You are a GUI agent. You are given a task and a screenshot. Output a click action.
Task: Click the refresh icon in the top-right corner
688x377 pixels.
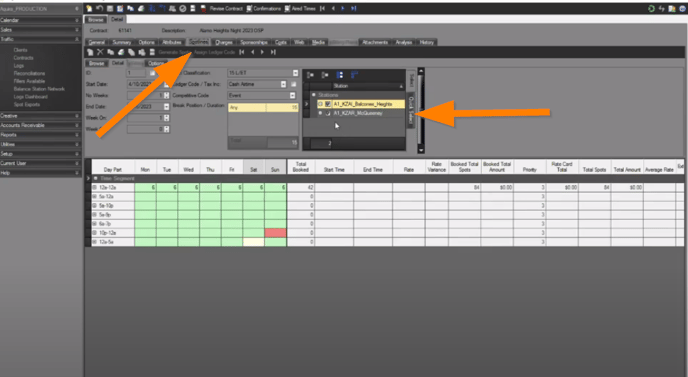652,8
